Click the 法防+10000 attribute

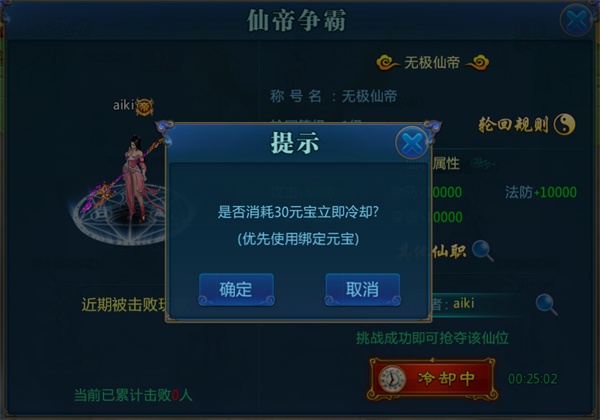click(x=541, y=192)
